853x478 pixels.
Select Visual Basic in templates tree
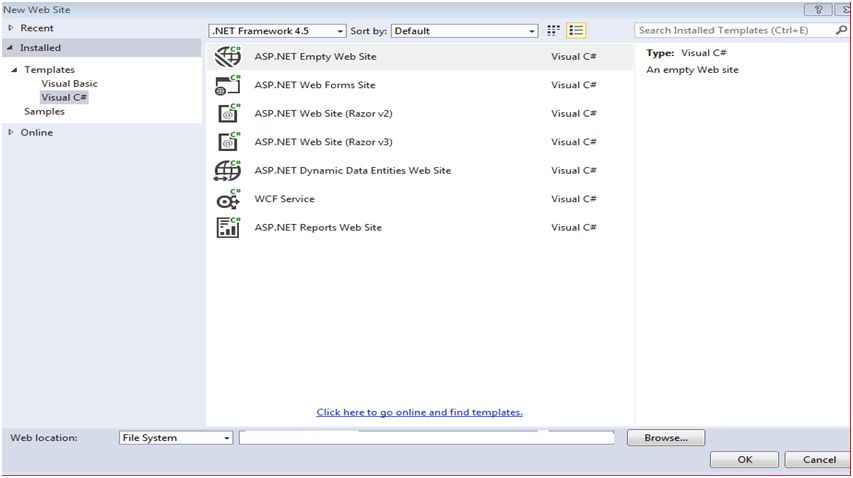coord(70,84)
